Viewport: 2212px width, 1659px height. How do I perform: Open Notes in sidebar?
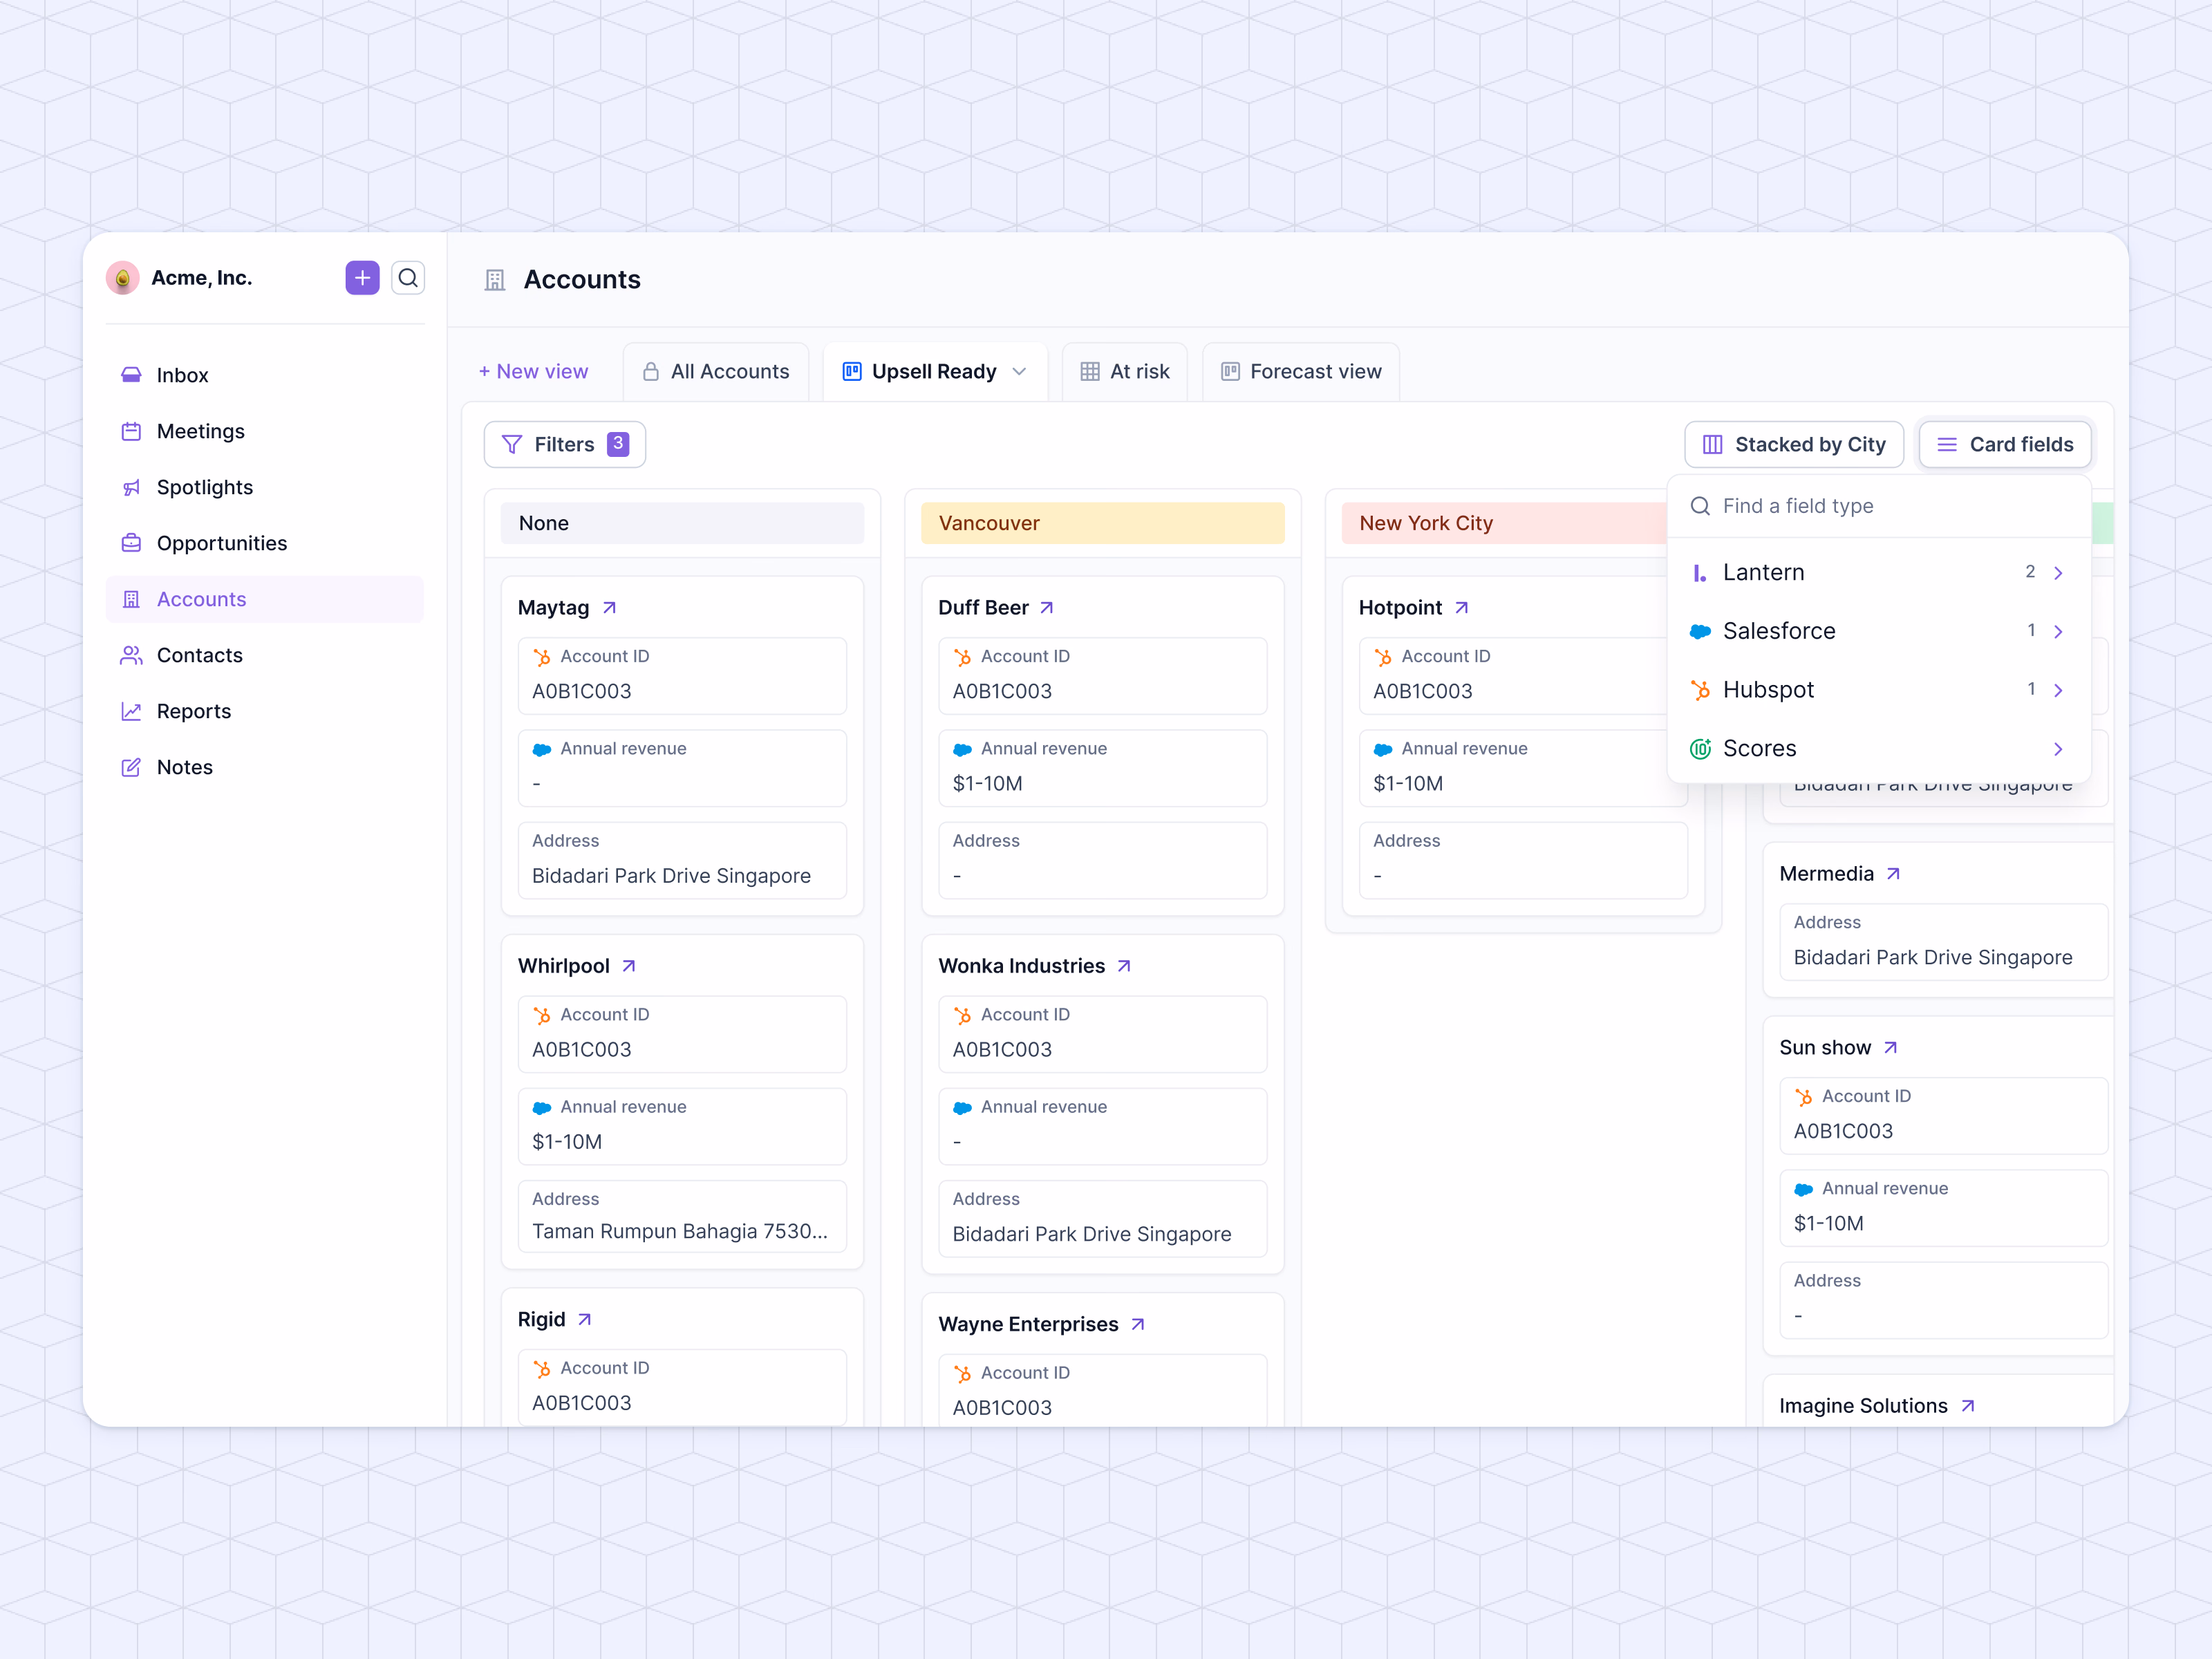tap(265, 767)
